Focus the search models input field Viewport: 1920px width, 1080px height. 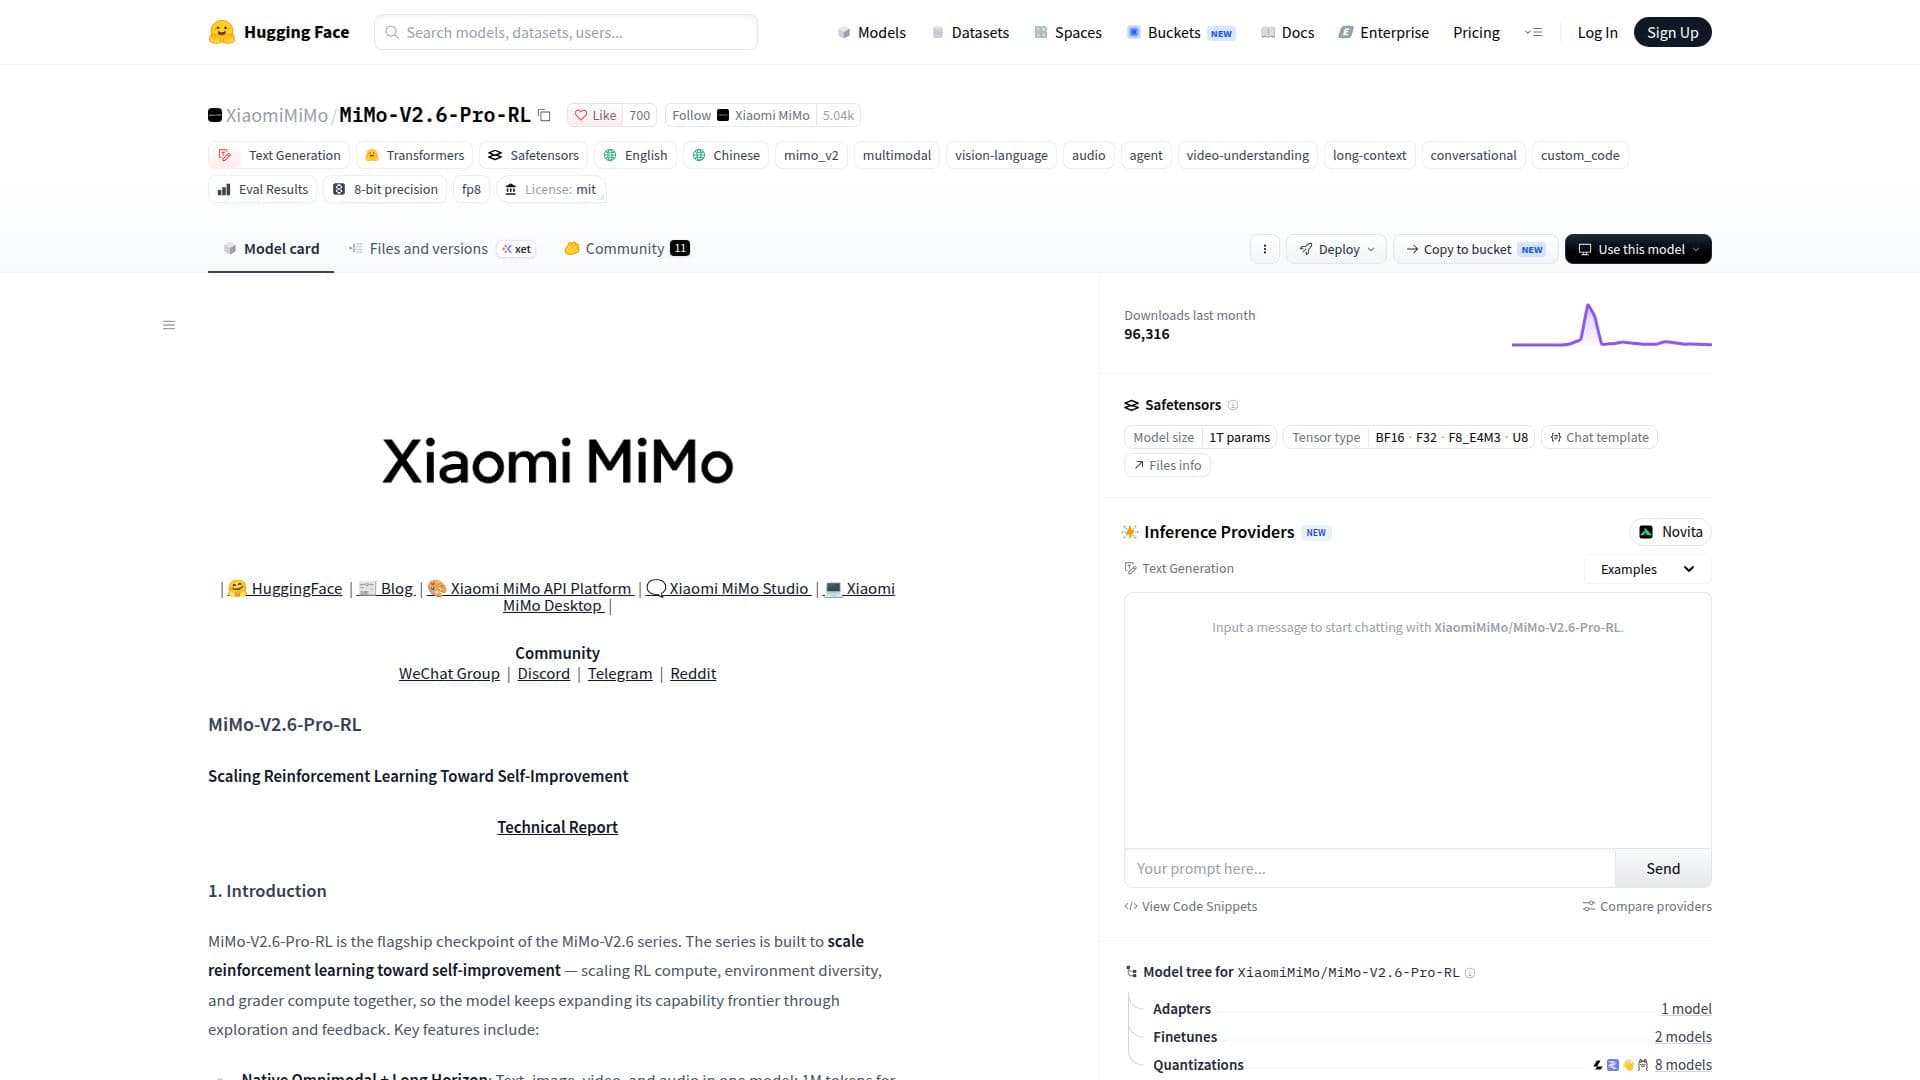[566, 32]
